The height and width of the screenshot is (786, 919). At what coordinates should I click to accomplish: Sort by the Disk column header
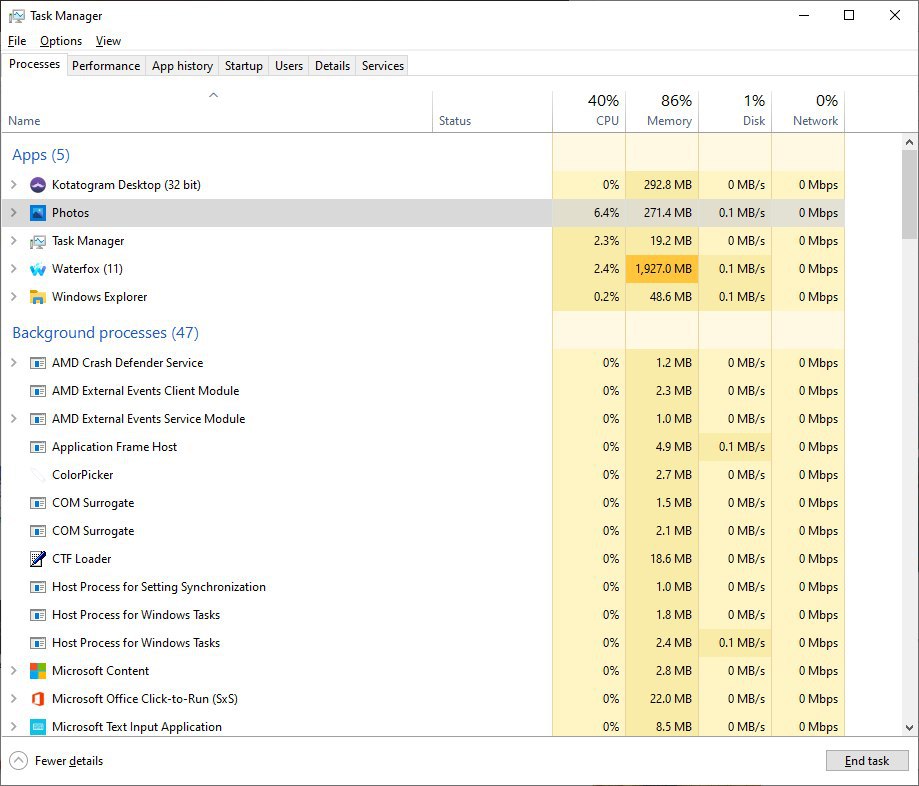[x=735, y=111]
